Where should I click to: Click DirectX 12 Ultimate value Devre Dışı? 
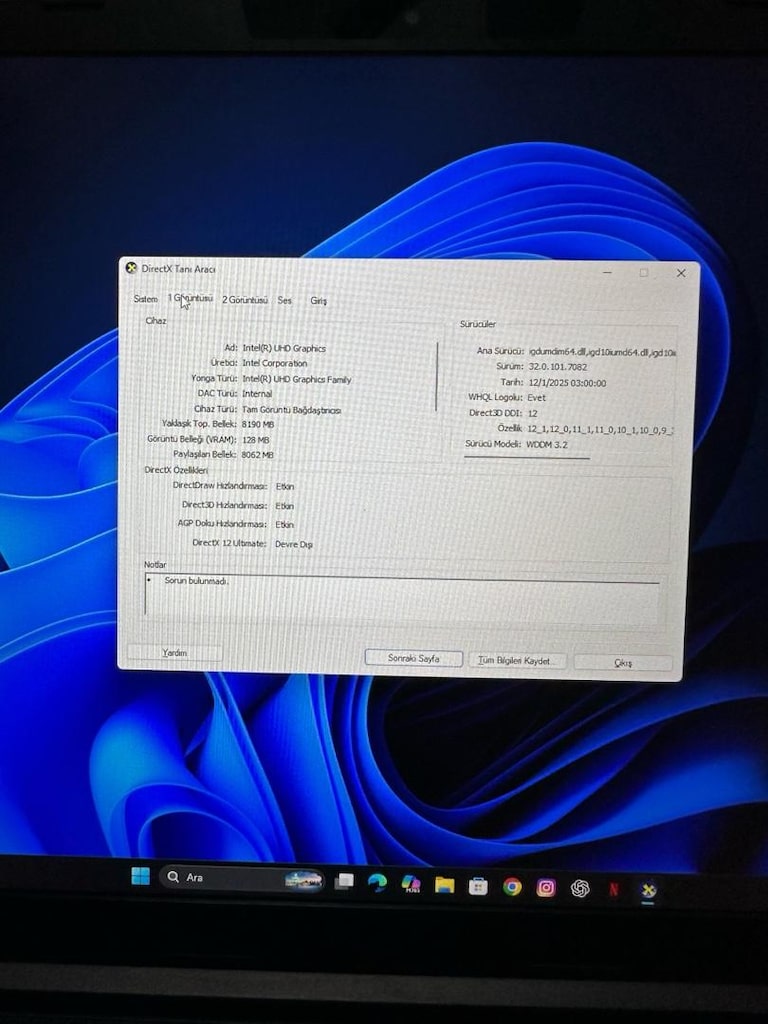point(294,544)
